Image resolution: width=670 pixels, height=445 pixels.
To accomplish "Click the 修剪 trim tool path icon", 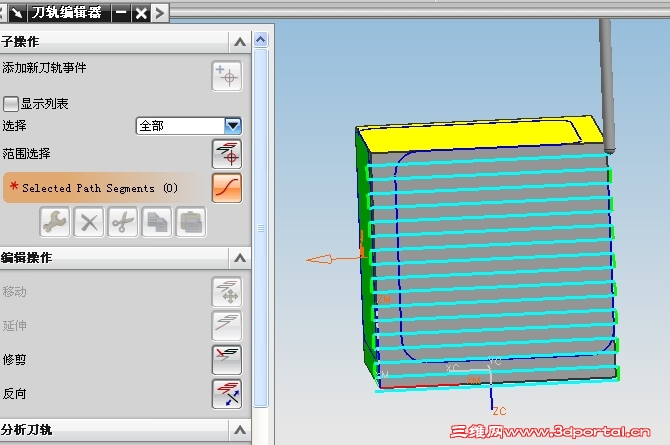I will pos(227,360).
